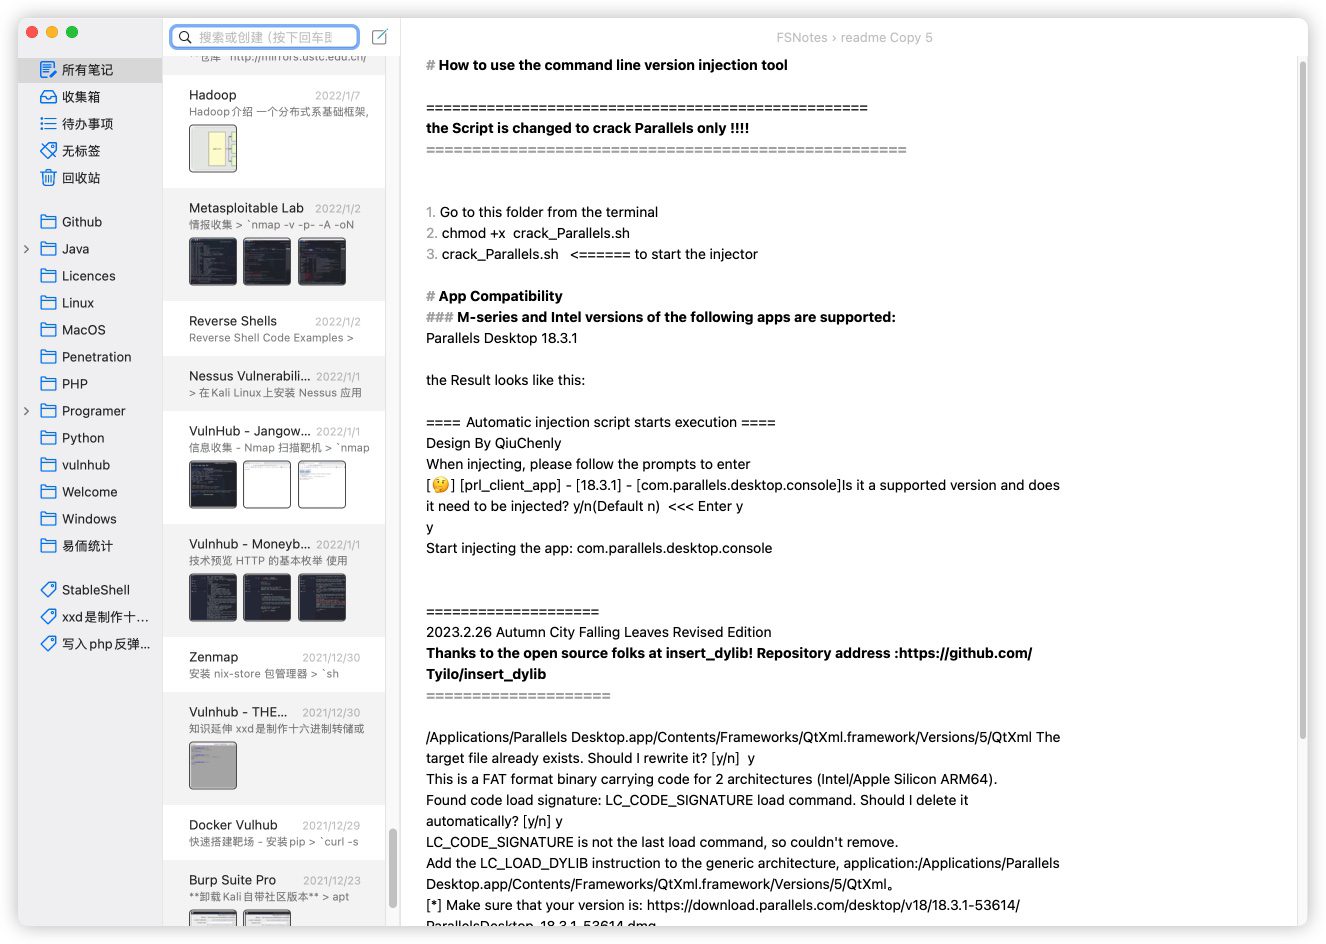Screen dimensions: 1326x944
Task: Open the Burp Suite Pro note
Action: pyautogui.click(x=274, y=894)
